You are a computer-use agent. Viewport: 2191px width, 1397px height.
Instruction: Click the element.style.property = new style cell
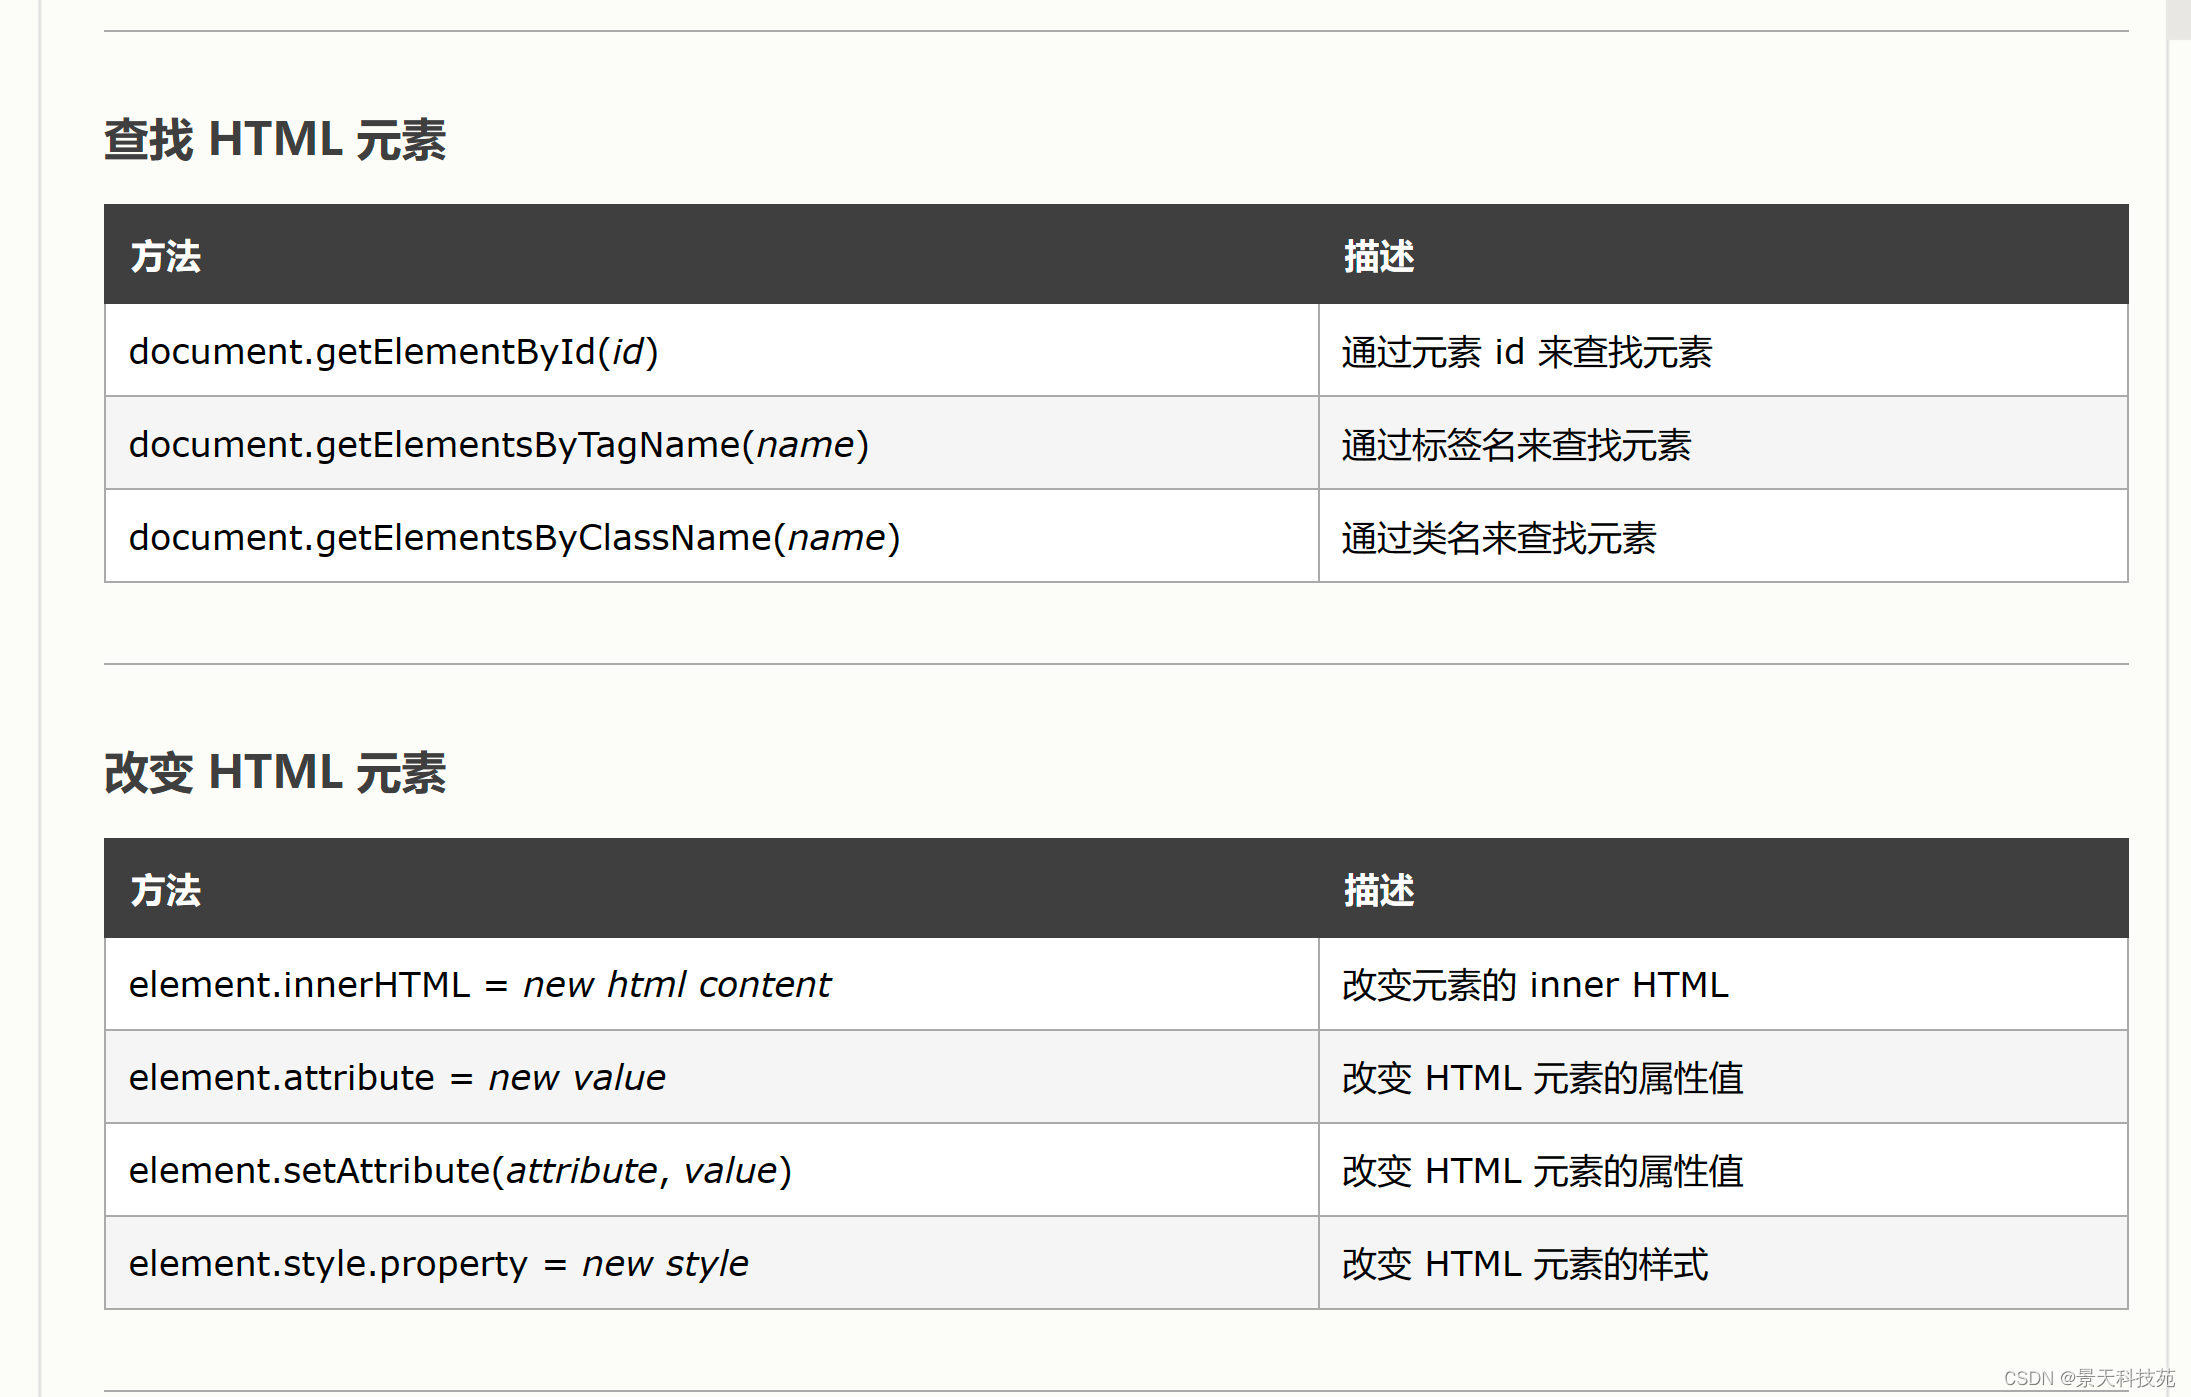click(x=712, y=1263)
